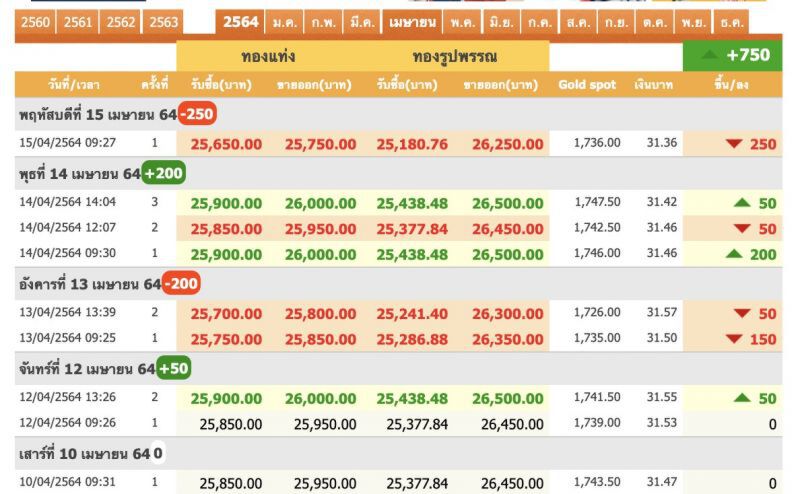Click the 1,747.50 Gold spot value
This screenshot has height=494, width=800.
click(x=597, y=202)
